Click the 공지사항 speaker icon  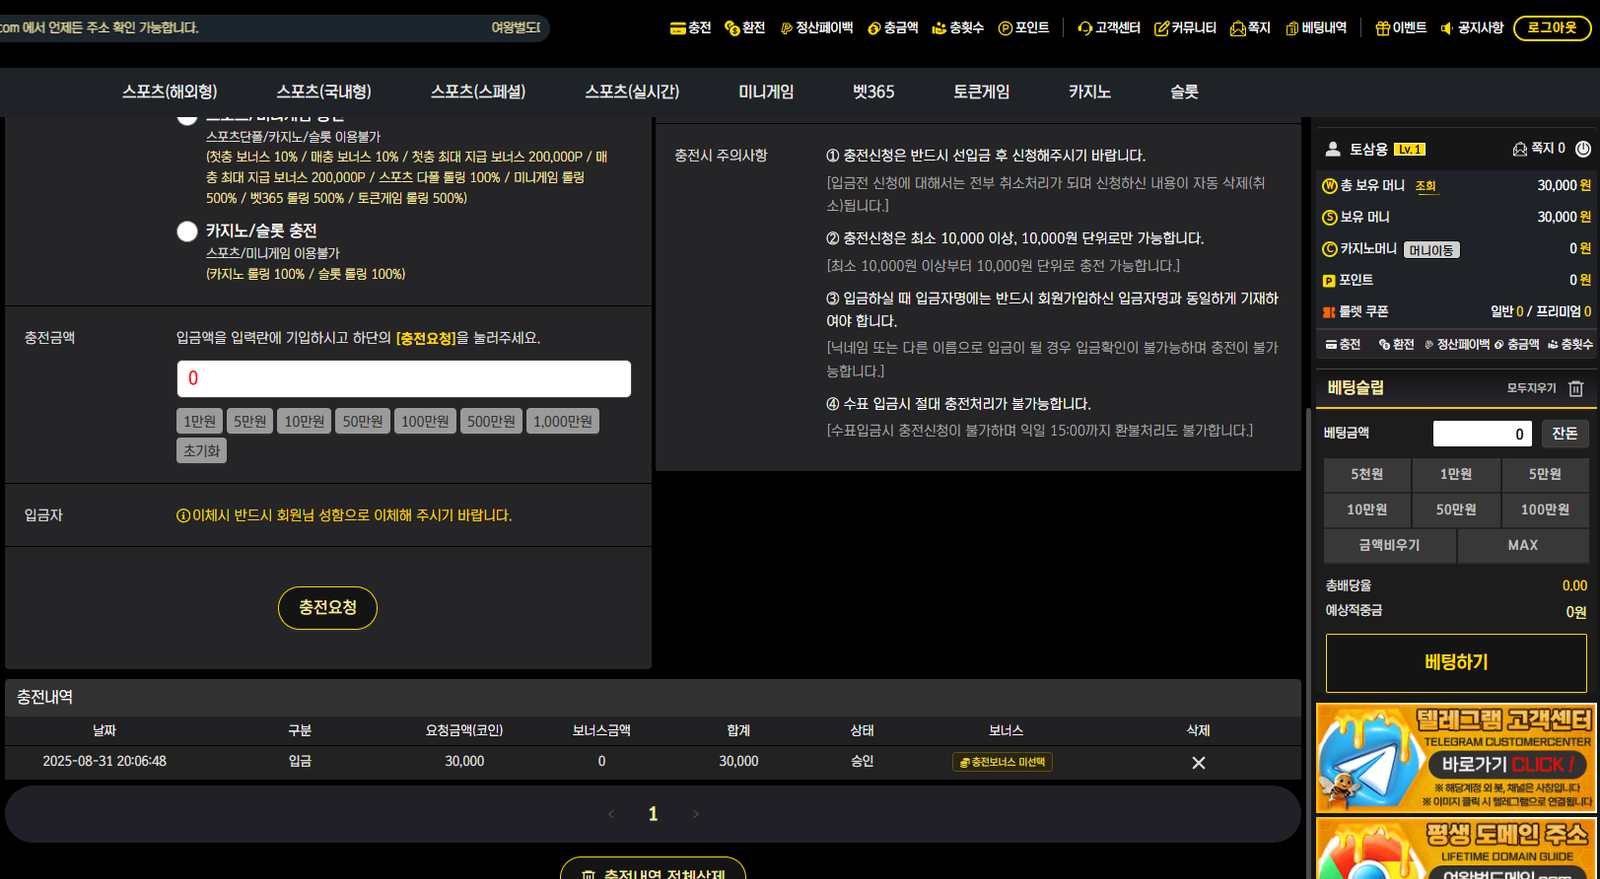coord(1446,28)
